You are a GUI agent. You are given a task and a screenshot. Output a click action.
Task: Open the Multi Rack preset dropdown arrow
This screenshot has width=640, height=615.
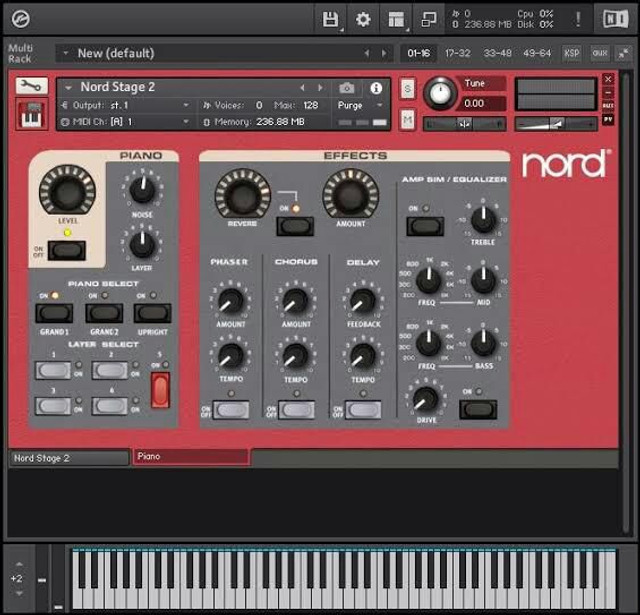(x=65, y=53)
